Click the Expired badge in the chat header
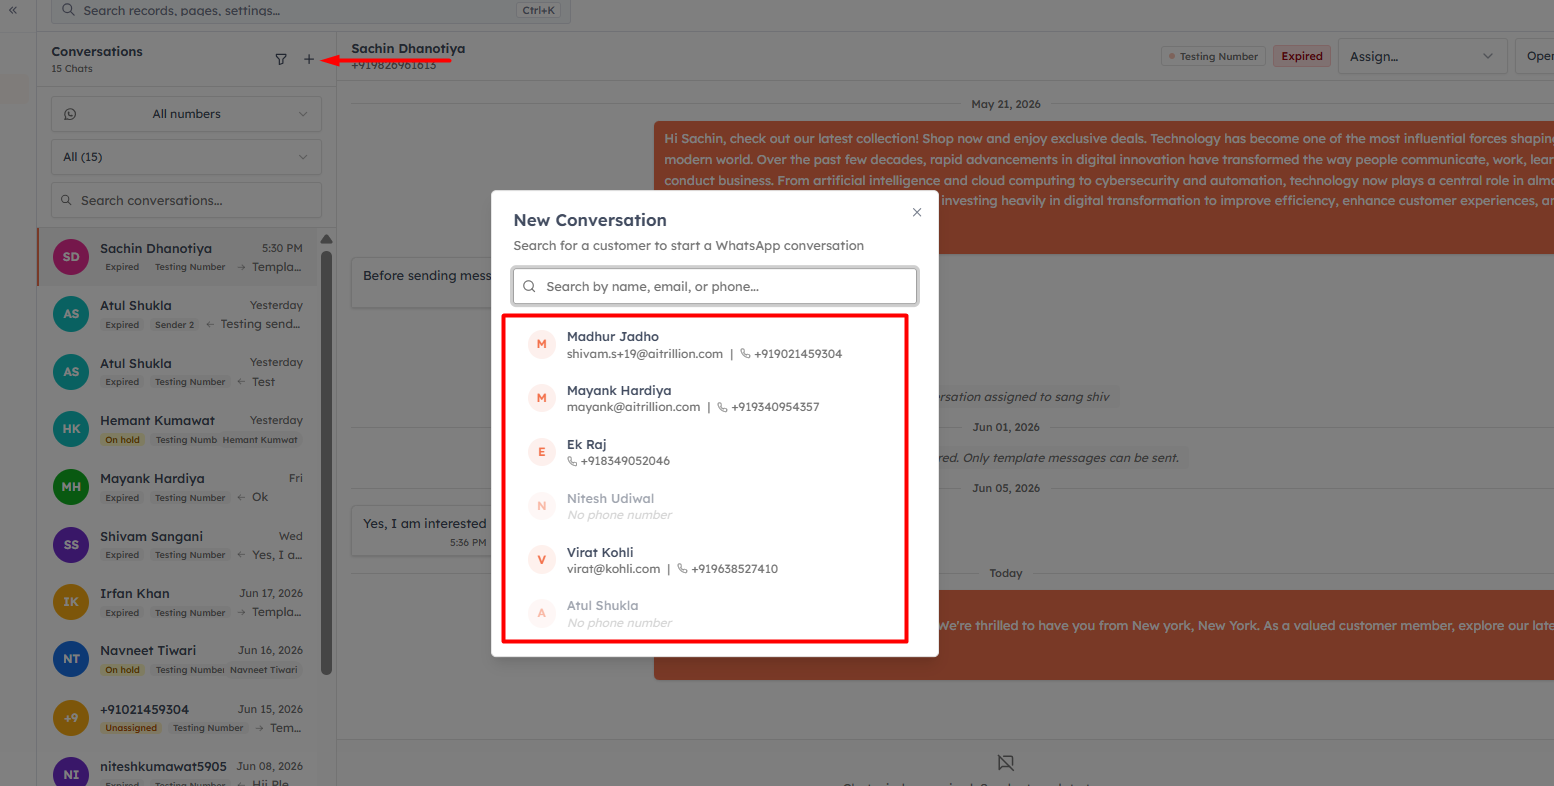This screenshot has width=1554, height=786. (x=1302, y=57)
